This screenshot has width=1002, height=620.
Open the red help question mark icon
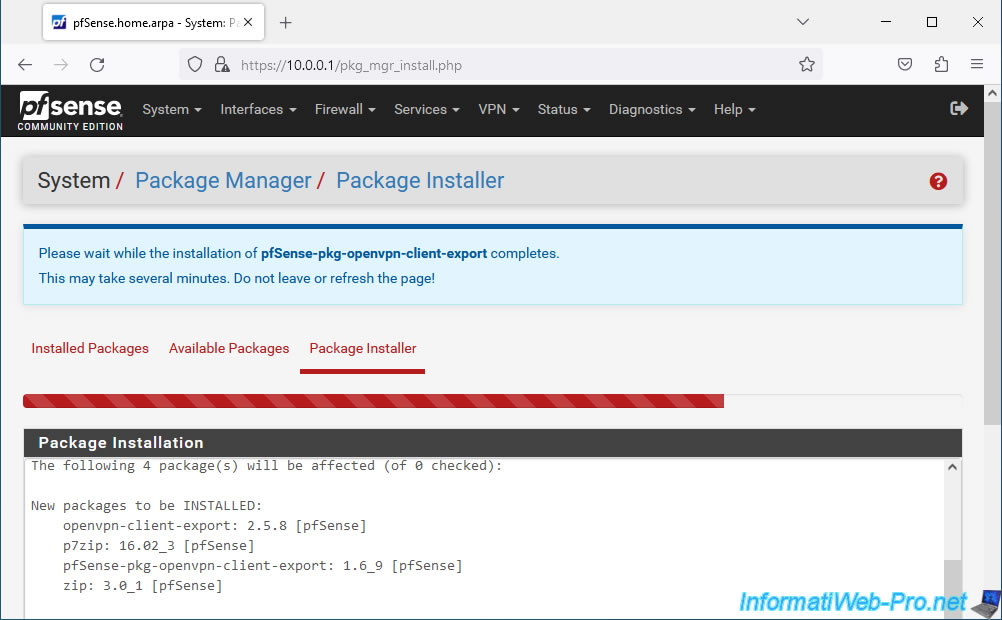pos(937,182)
